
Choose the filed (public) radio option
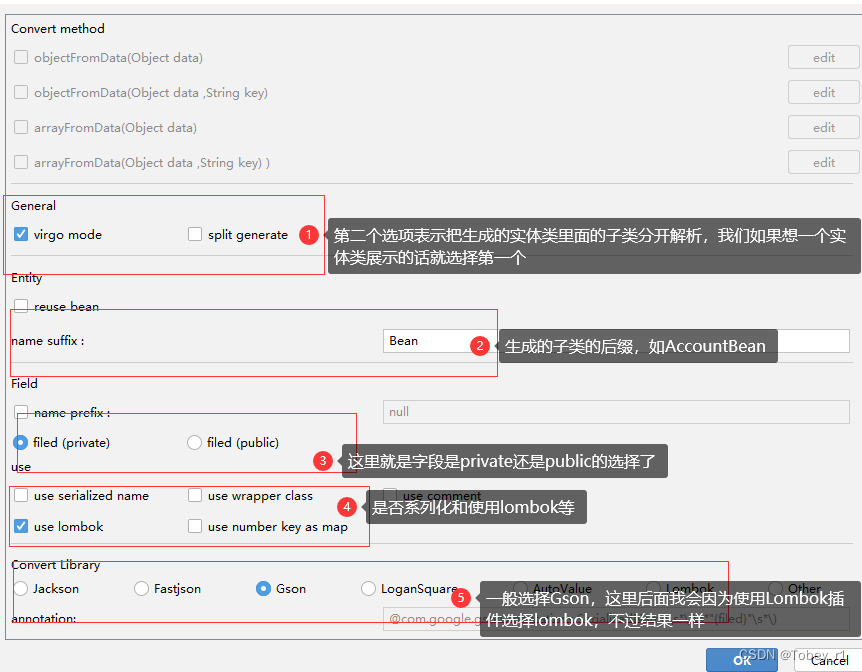(194, 442)
